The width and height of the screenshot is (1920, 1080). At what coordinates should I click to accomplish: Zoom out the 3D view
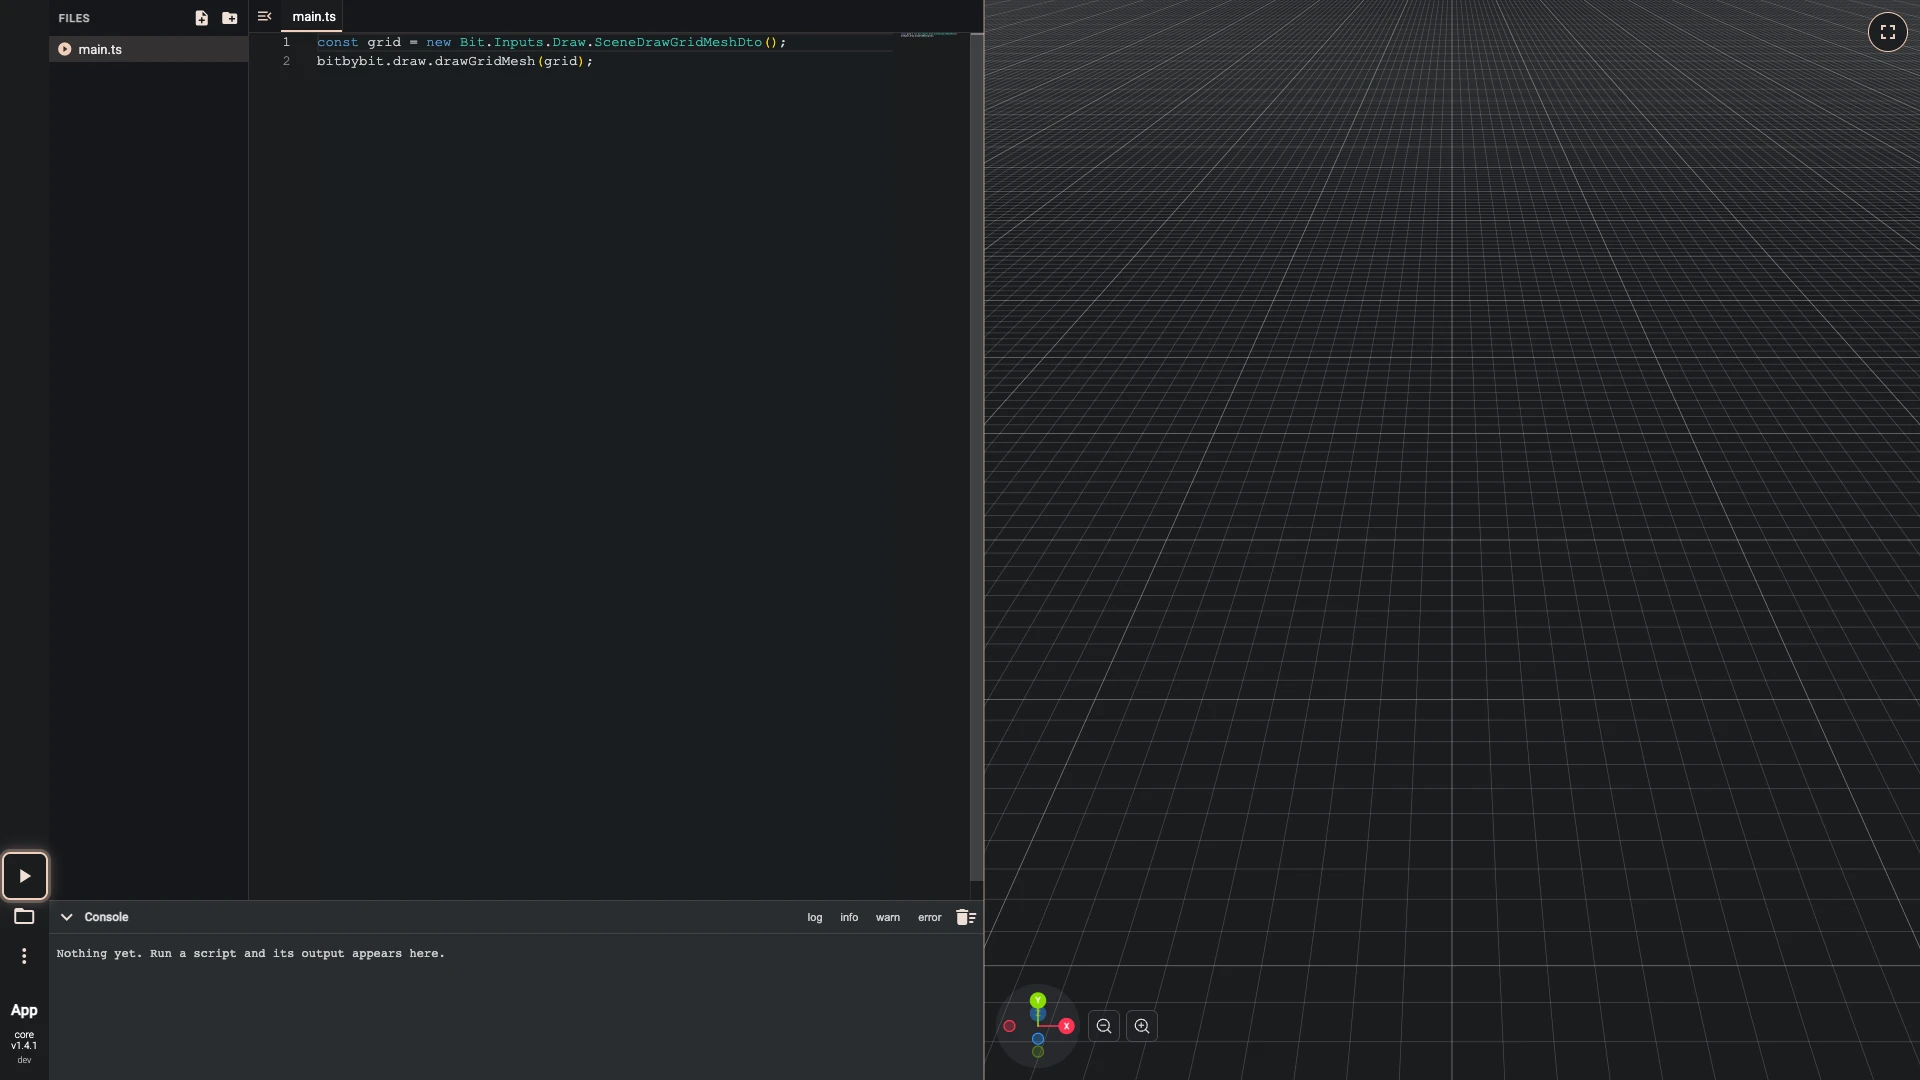[x=1104, y=1026]
